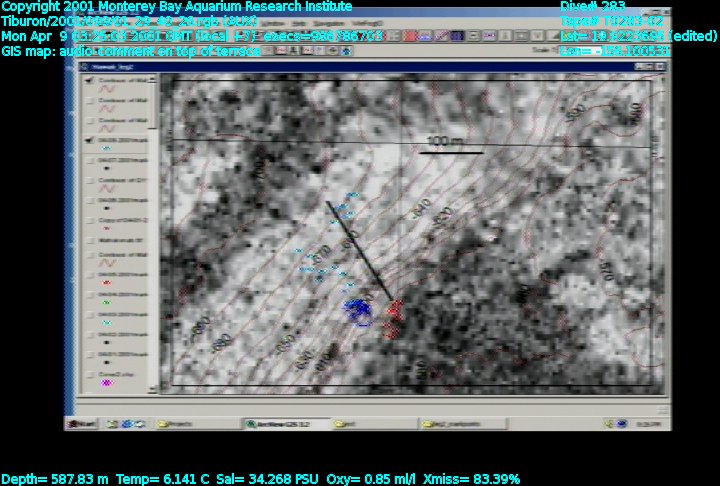Screen dimensions: 720x486
Task: Click the Start button on the taskbar
Action: [83, 423]
